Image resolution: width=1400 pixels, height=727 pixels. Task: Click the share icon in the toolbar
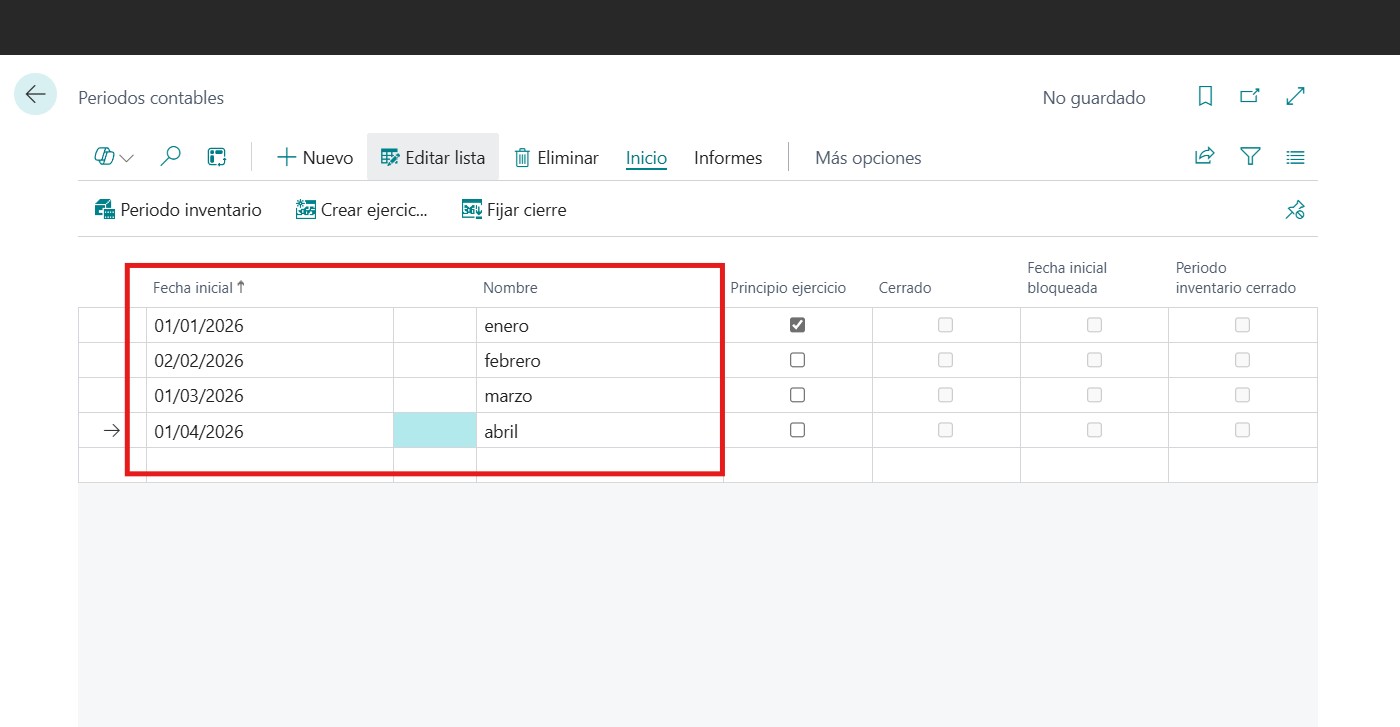click(x=1204, y=157)
